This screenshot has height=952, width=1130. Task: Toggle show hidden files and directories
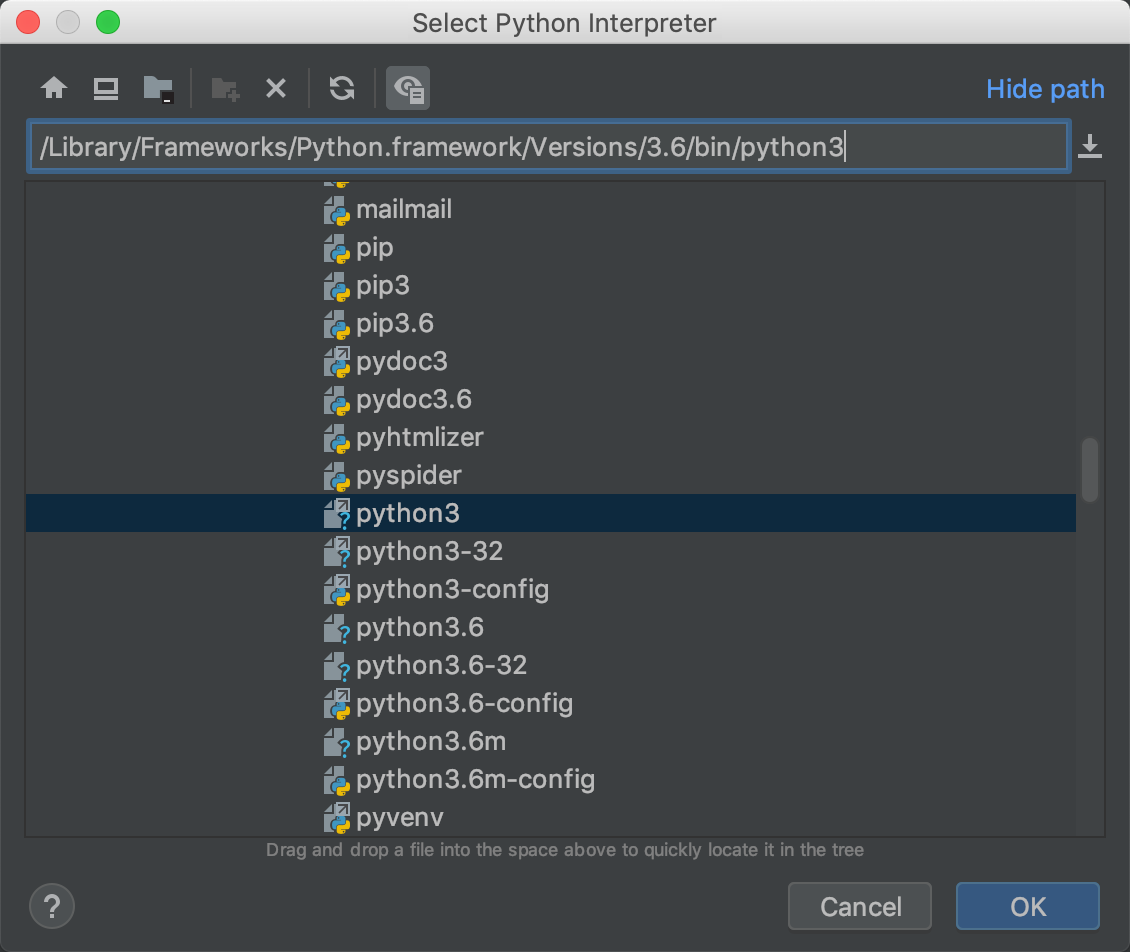(x=408, y=89)
